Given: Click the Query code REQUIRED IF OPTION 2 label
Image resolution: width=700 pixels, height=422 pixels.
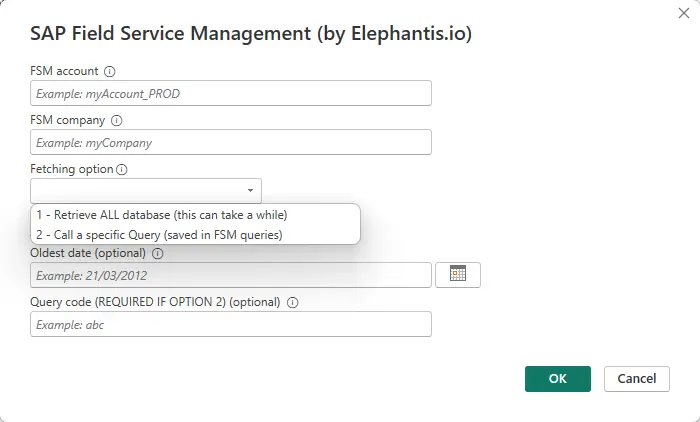Looking at the screenshot, I should pyautogui.click(x=155, y=302).
